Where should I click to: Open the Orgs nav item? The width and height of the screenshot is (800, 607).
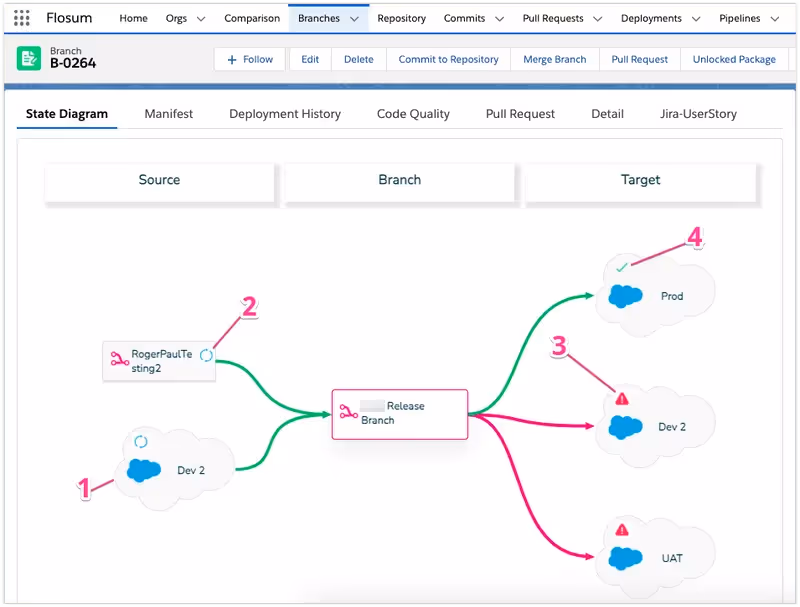pyautogui.click(x=176, y=18)
